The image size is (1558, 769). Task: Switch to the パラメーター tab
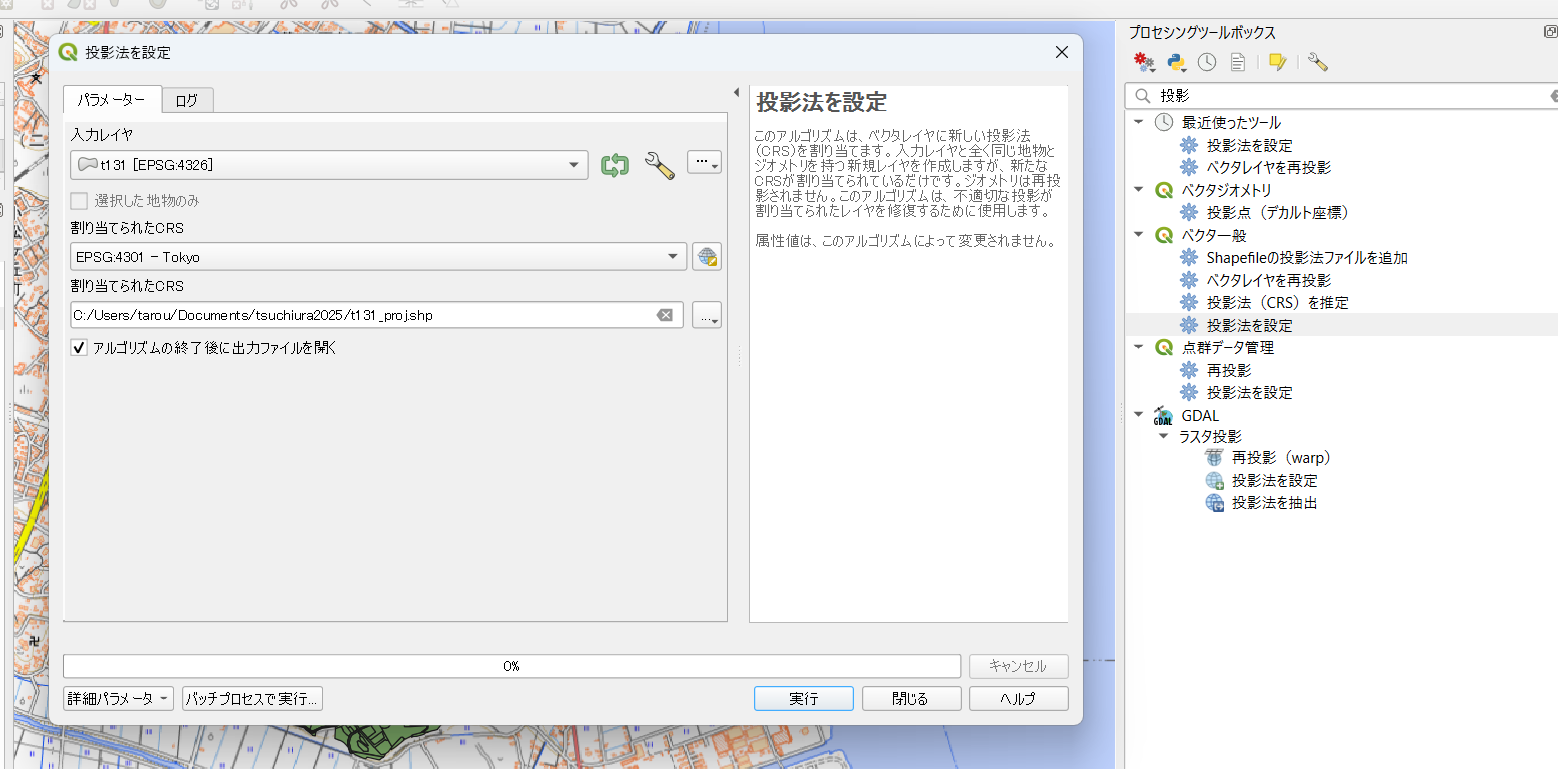click(112, 100)
